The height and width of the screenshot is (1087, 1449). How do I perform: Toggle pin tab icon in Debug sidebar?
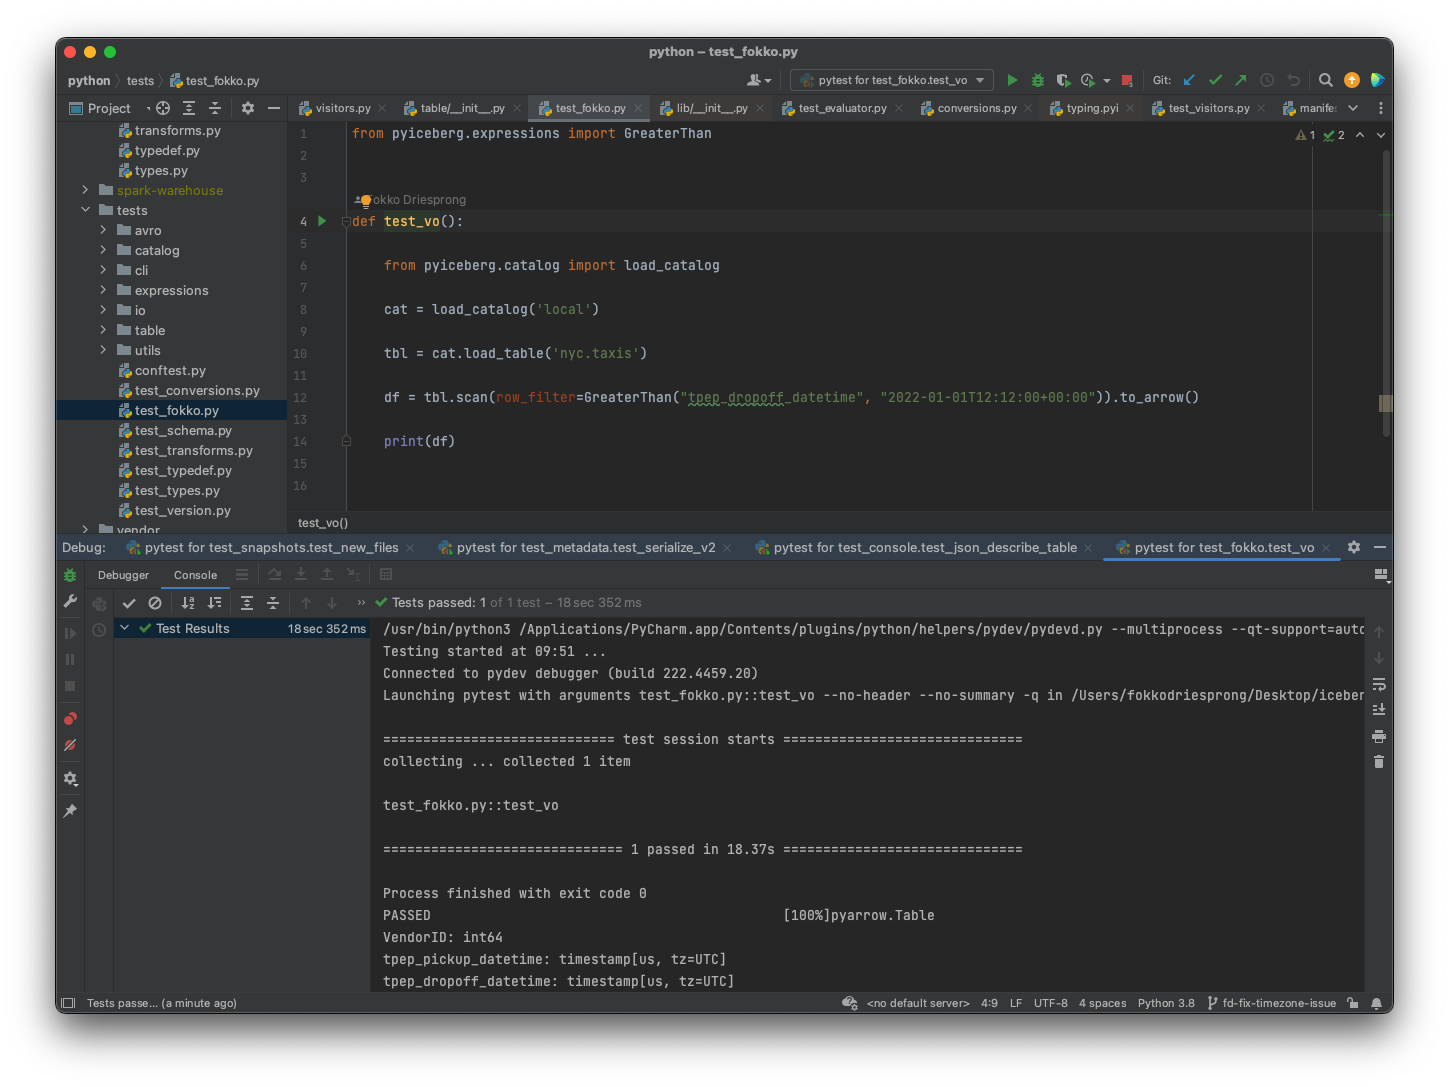click(x=70, y=811)
